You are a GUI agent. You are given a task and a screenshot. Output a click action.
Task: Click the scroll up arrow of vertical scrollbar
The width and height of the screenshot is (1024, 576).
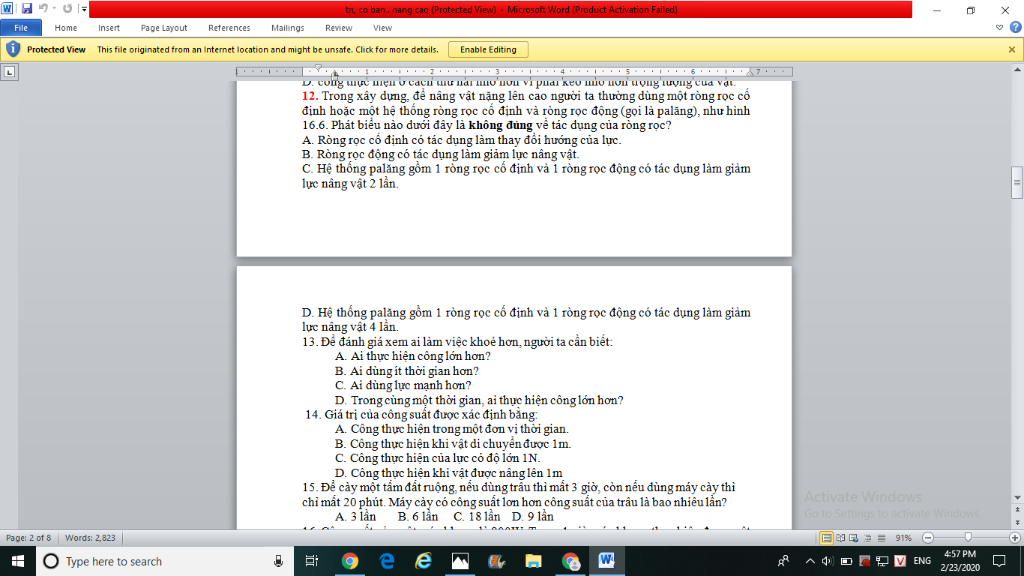(x=1017, y=69)
